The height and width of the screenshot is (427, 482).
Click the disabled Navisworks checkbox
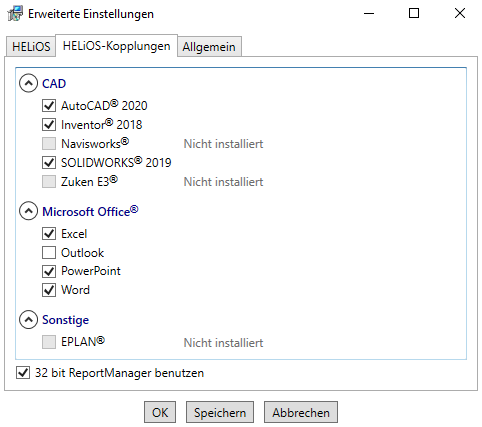(x=49, y=144)
